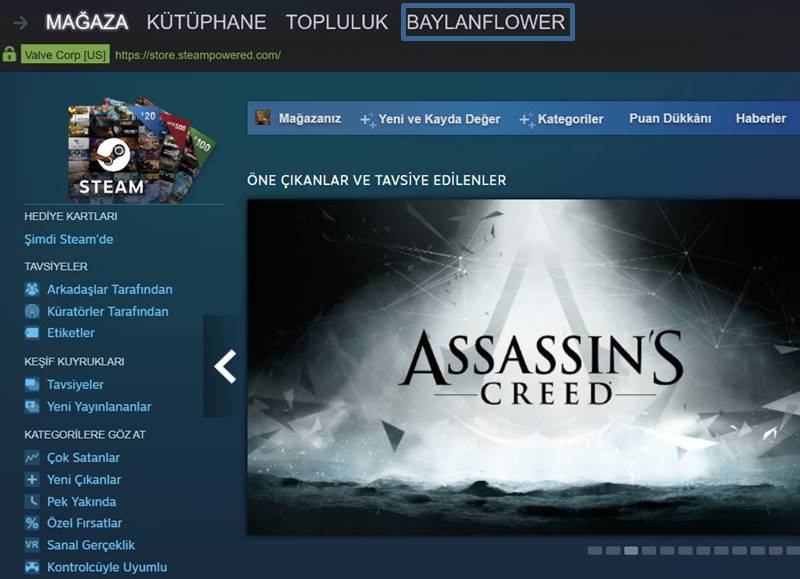Click the ÖNE ÇIKANLAR VE TAVSİYE EDİLENLER heading

377,180
